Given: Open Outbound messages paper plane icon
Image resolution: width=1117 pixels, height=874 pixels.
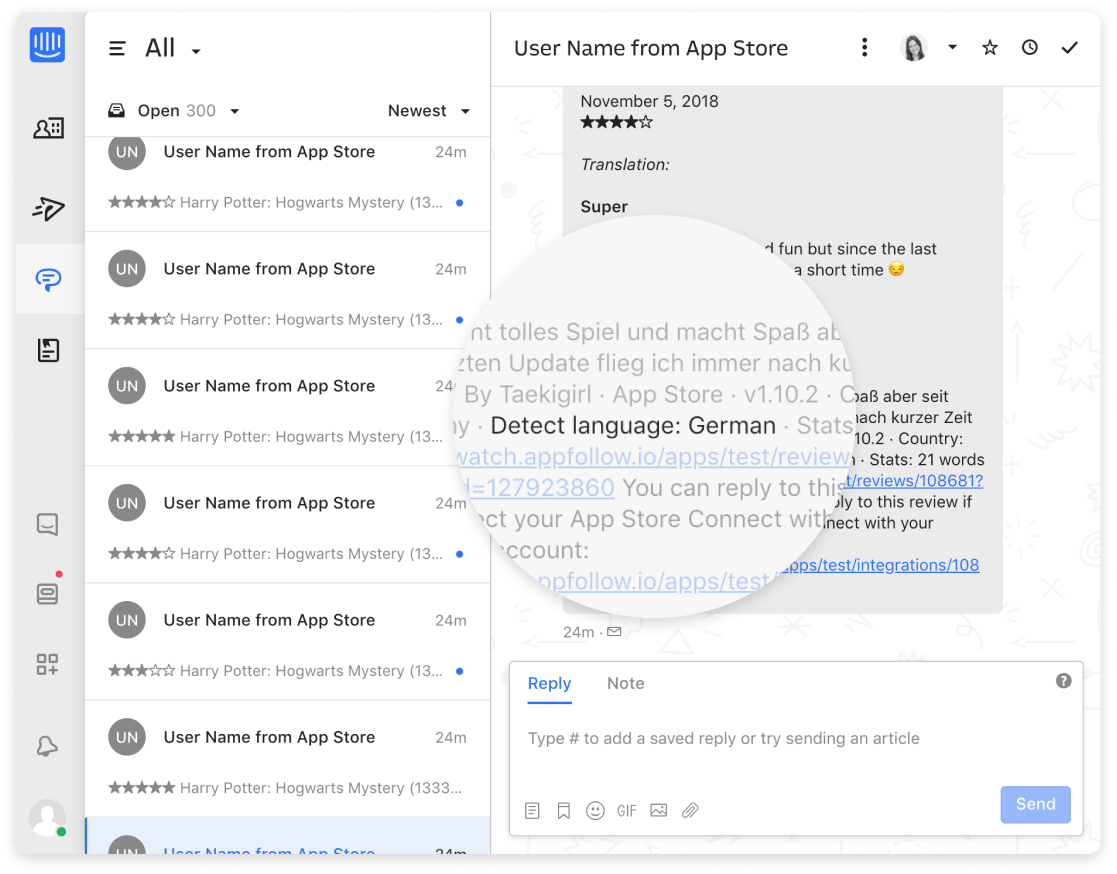Looking at the screenshot, I should pyautogui.click(x=48, y=208).
